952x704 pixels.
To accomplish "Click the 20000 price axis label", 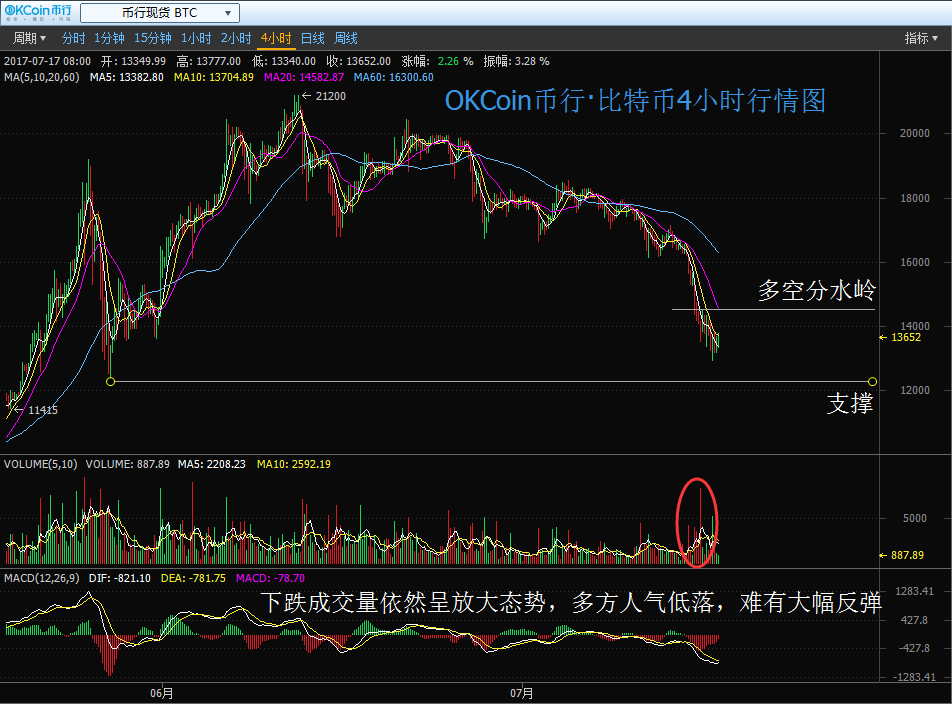I will pos(914,134).
